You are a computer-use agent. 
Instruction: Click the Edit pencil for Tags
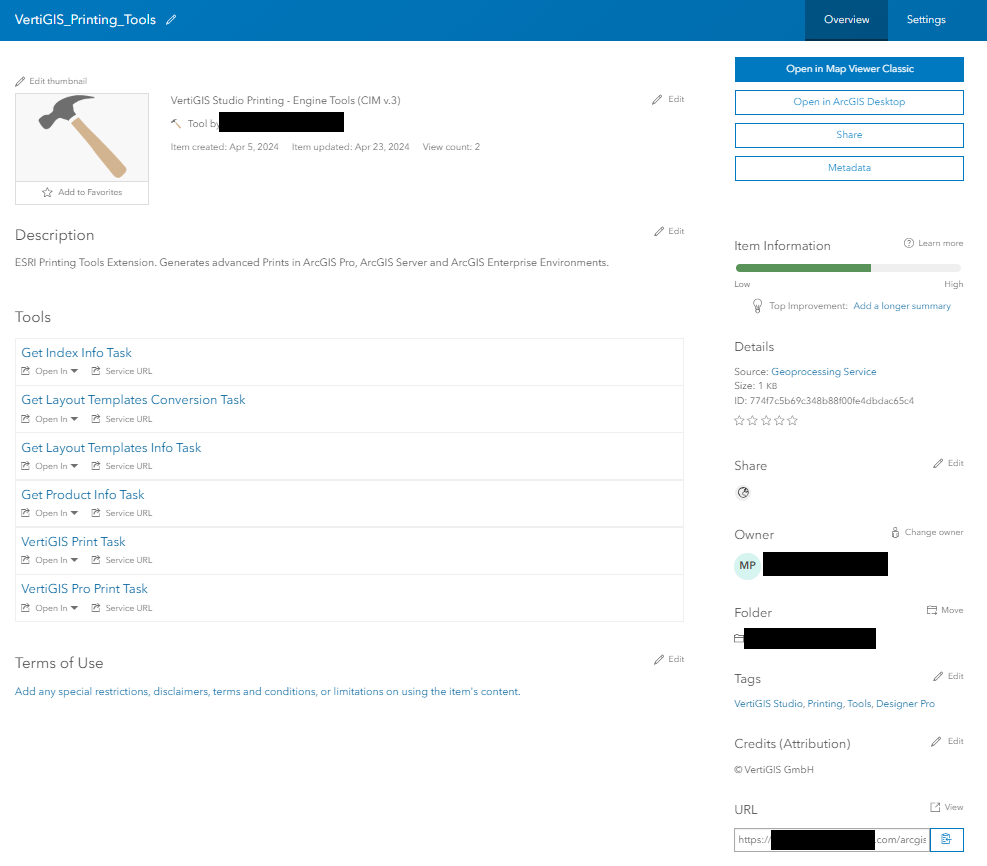938,676
